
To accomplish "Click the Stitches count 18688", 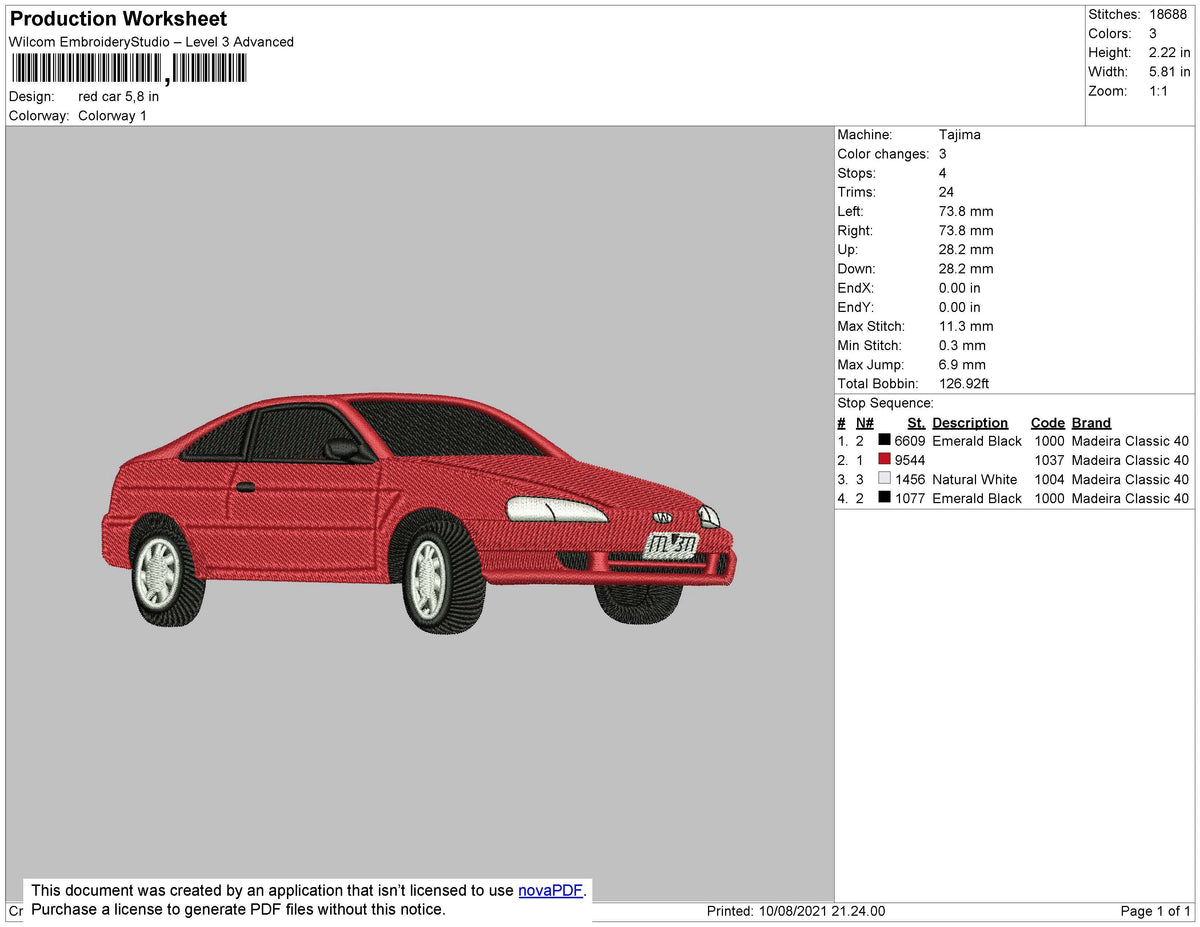I will (x=1169, y=15).
